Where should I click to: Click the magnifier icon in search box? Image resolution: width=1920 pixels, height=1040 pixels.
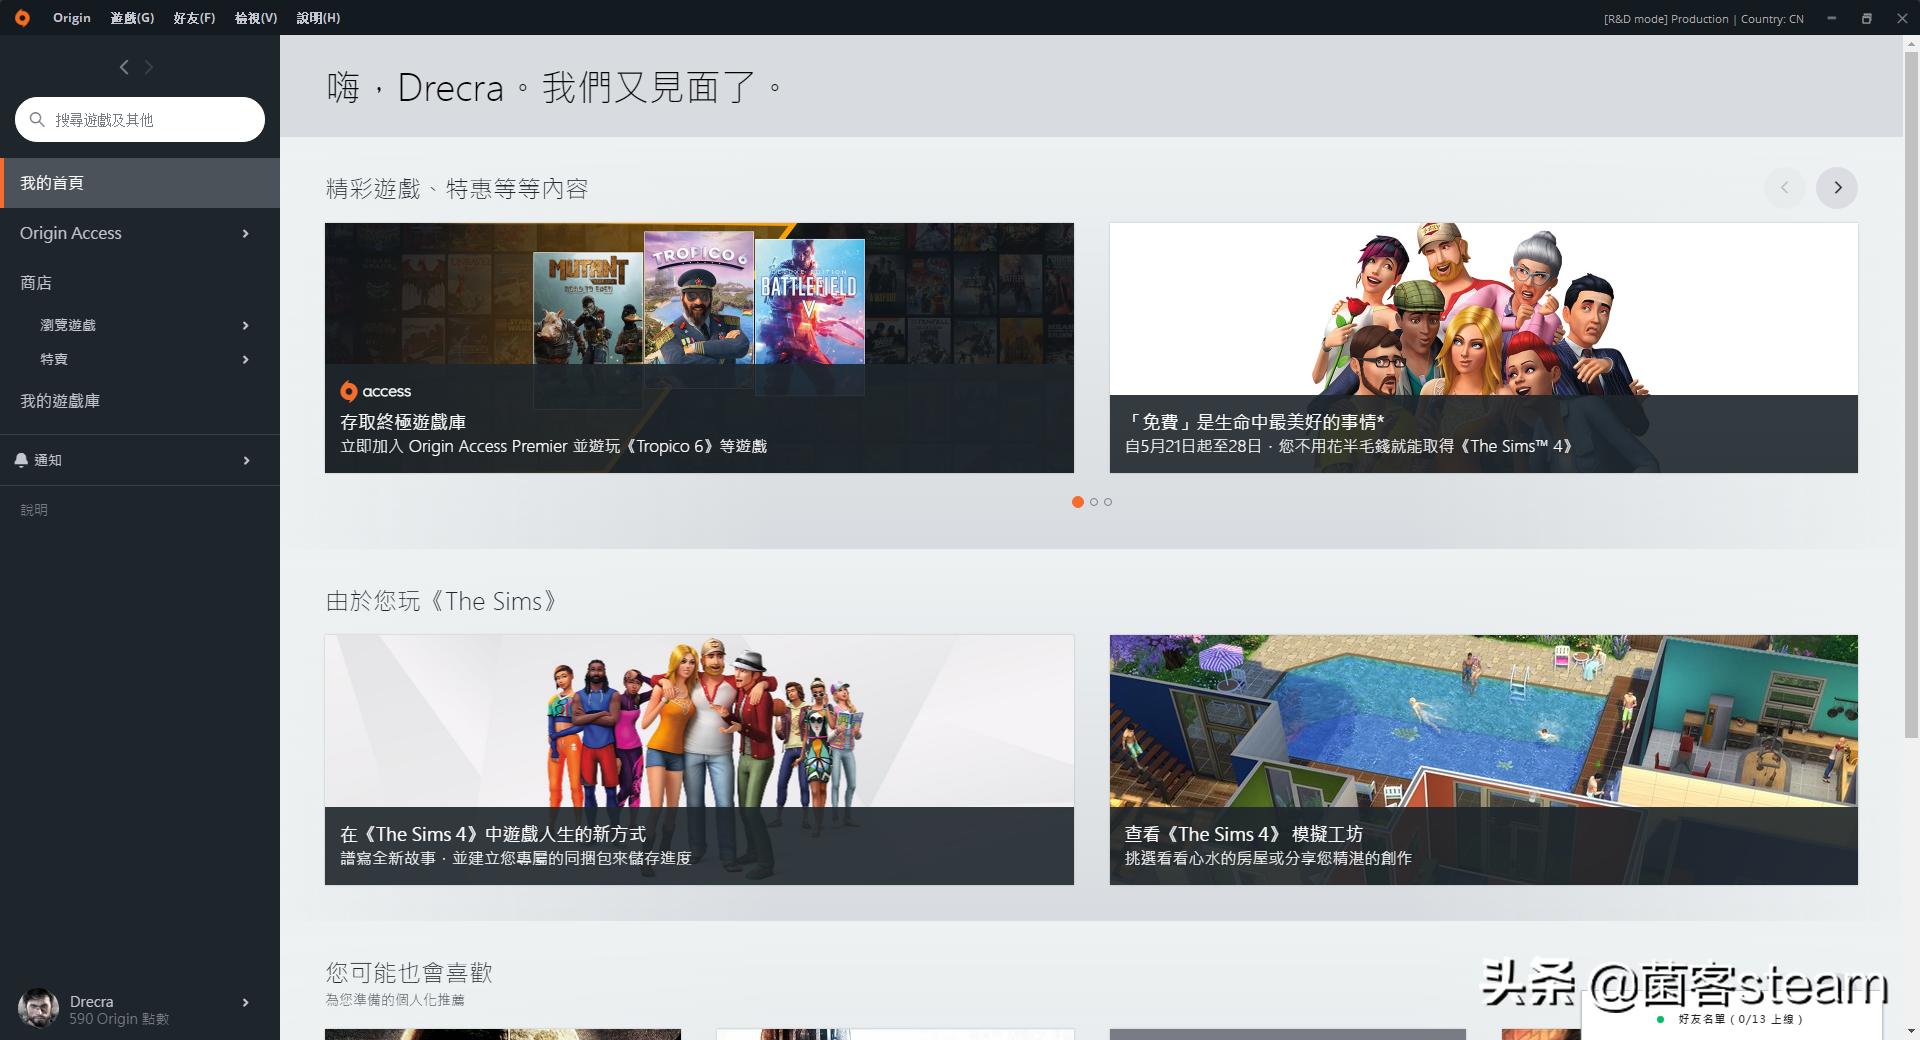click(37, 120)
